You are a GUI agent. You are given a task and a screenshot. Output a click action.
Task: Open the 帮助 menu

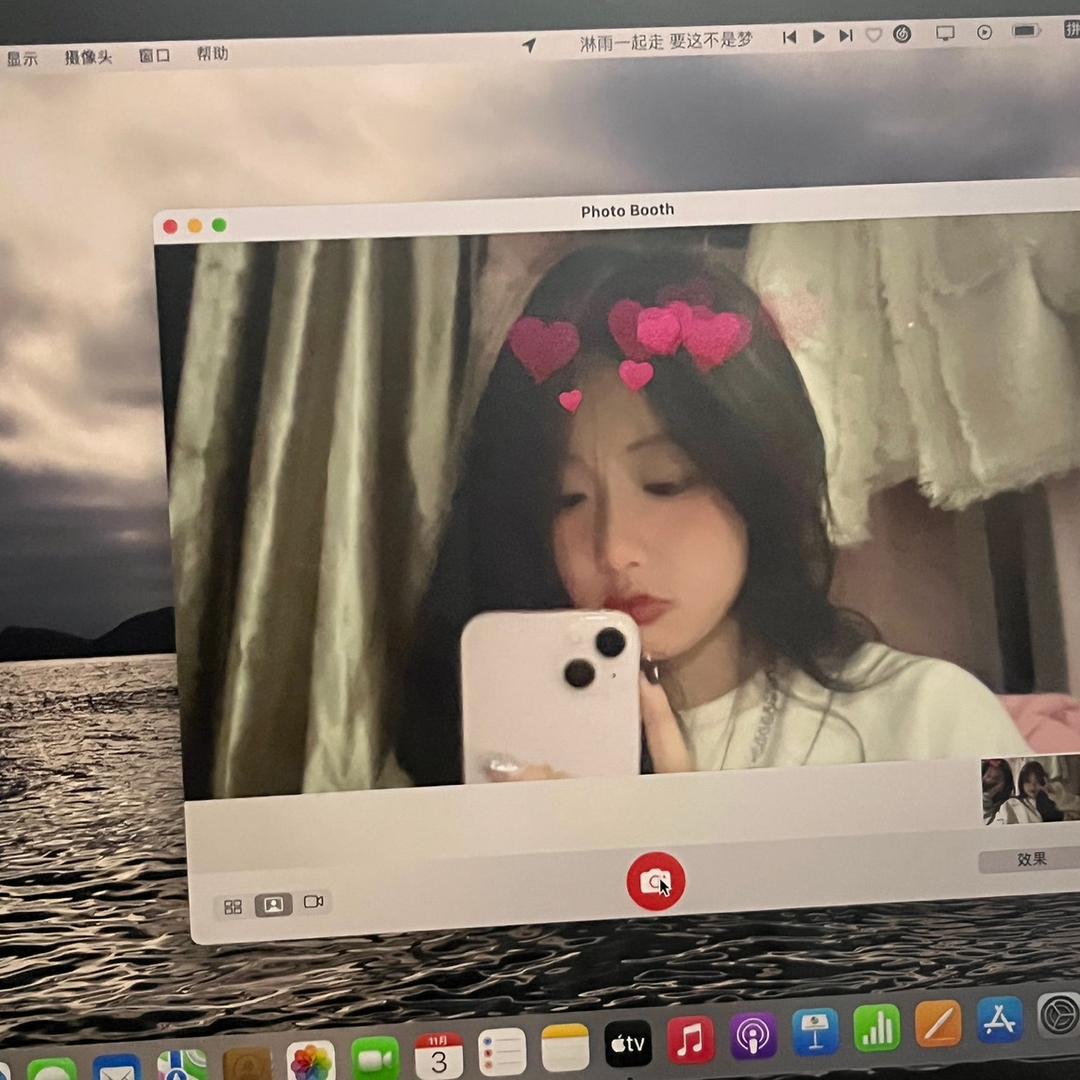tap(212, 54)
